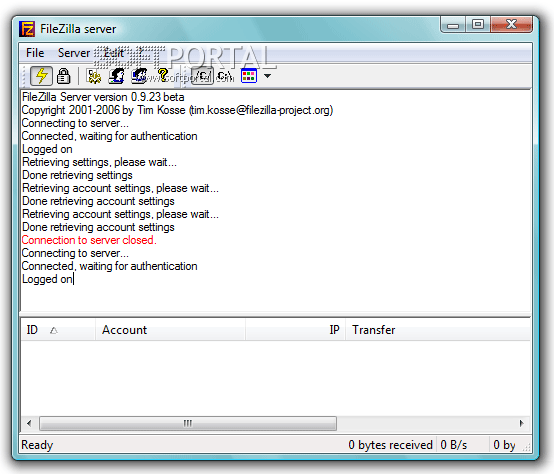Expand the dropdown arrow beside the grid icon
Screen dimensions: 554x474
click(x=267, y=76)
